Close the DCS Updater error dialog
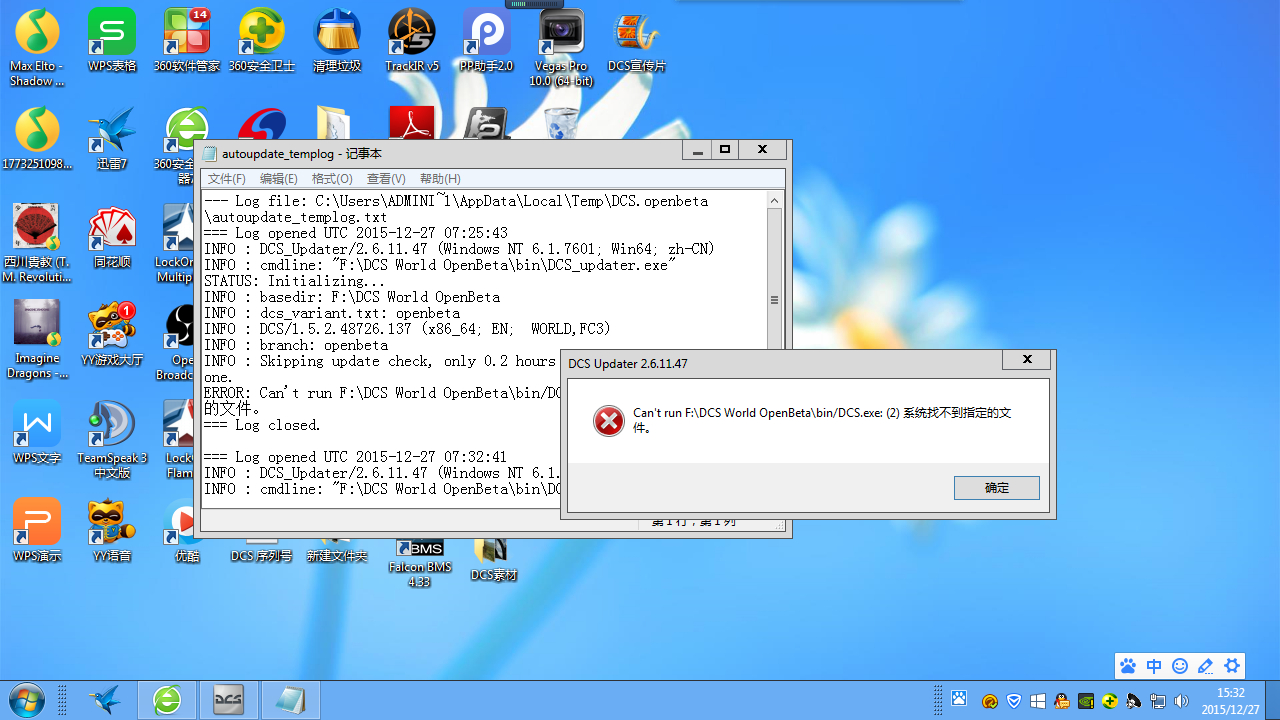Image resolution: width=1280 pixels, height=720 pixels. coord(1027,360)
